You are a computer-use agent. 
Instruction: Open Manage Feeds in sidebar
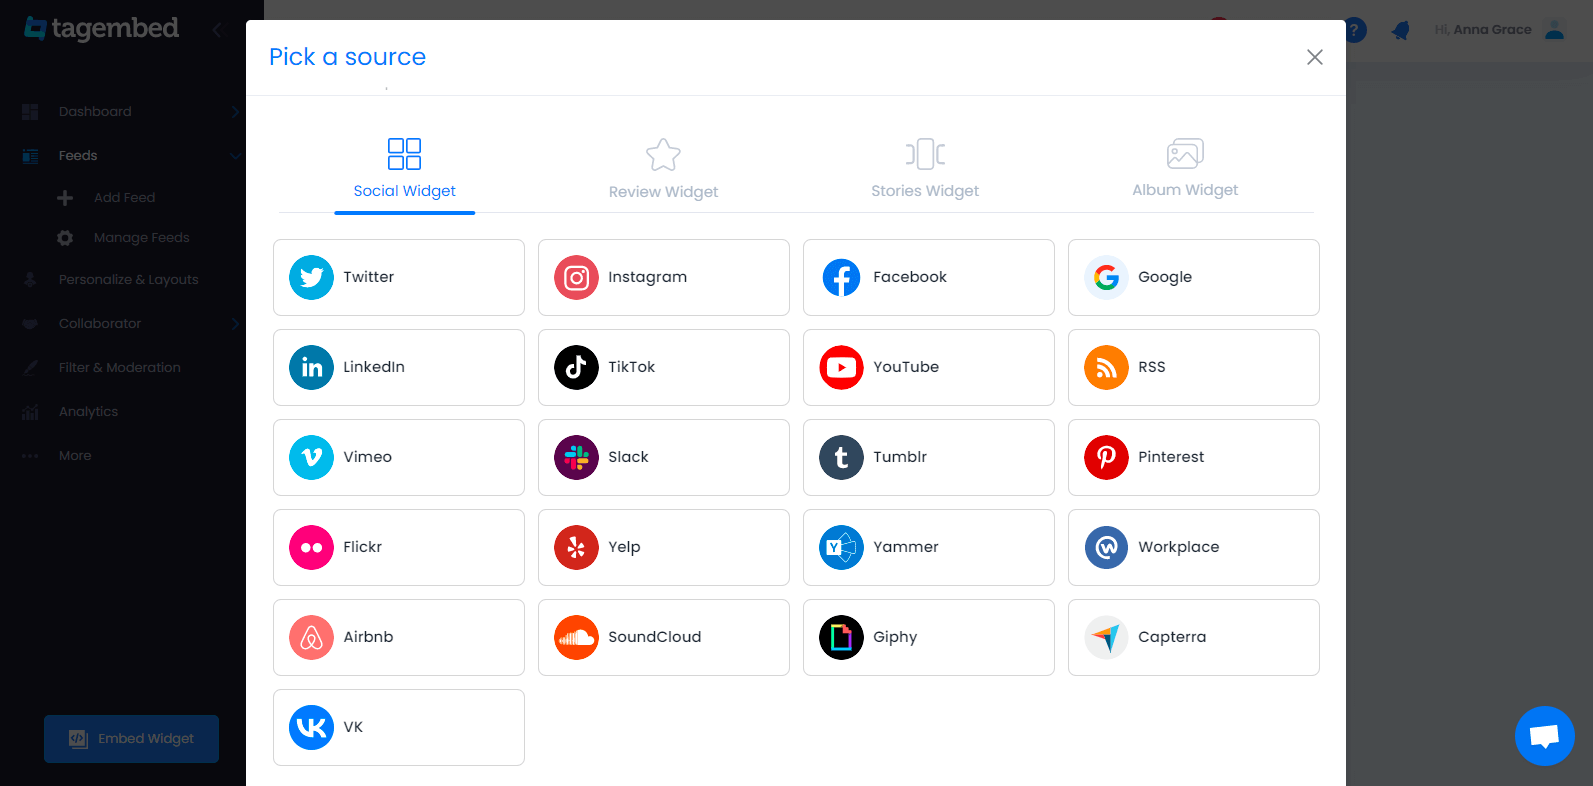tap(141, 238)
